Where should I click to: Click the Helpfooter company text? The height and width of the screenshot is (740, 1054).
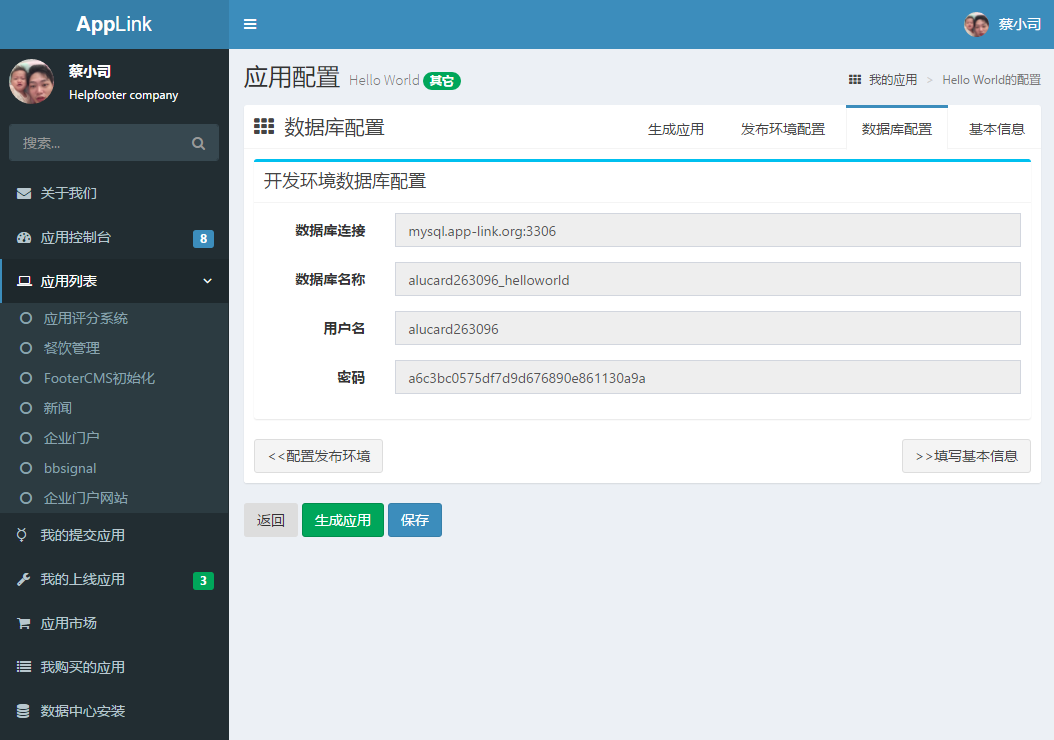[124, 95]
